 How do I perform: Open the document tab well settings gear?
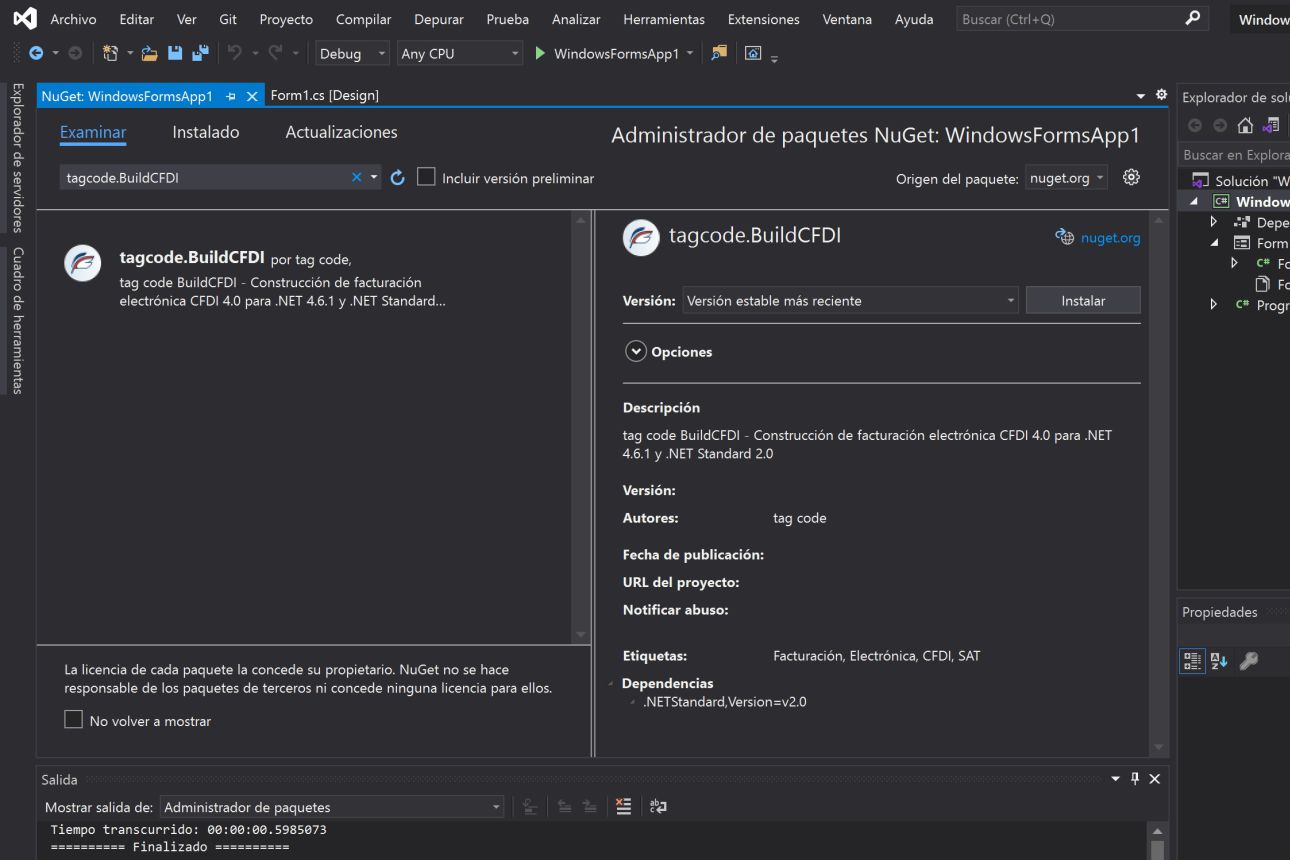point(1161,95)
